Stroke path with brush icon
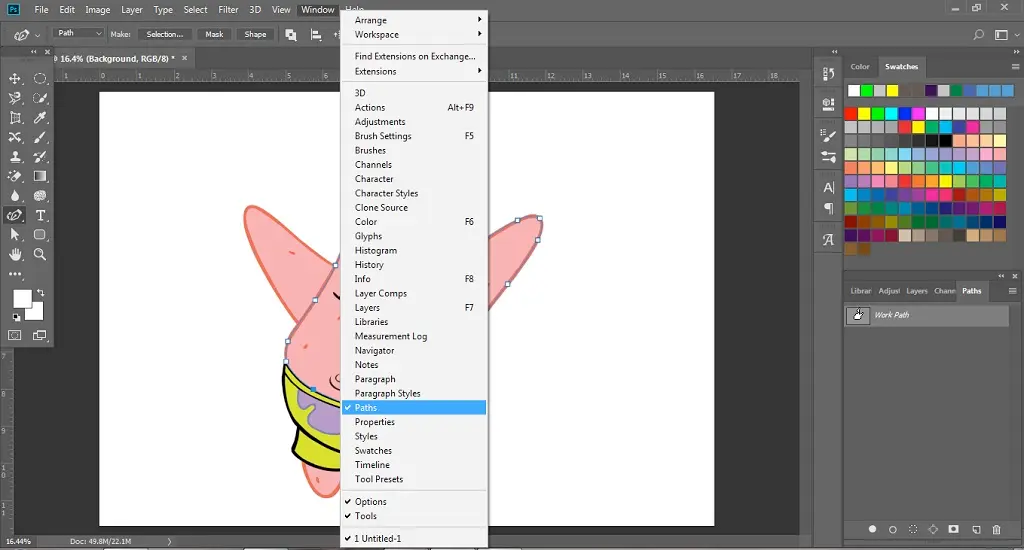This screenshot has height=550, width=1024. [x=893, y=529]
